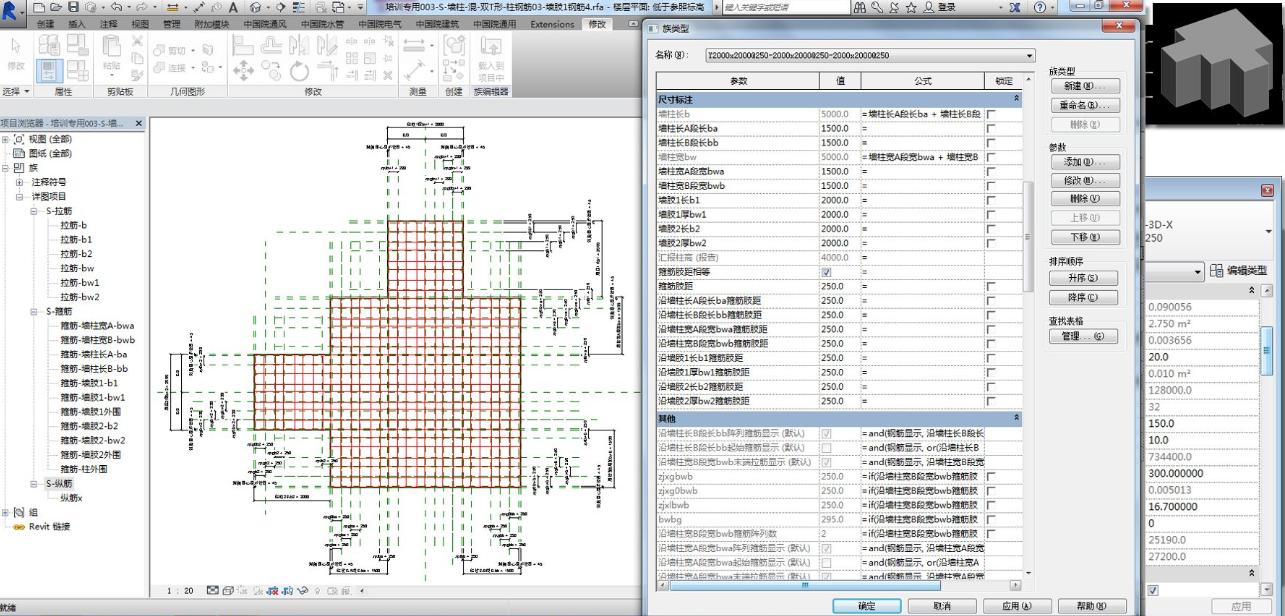1285x616 pixels.
Task: Click the view scale 1 : 20 control
Action: (x=181, y=590)
